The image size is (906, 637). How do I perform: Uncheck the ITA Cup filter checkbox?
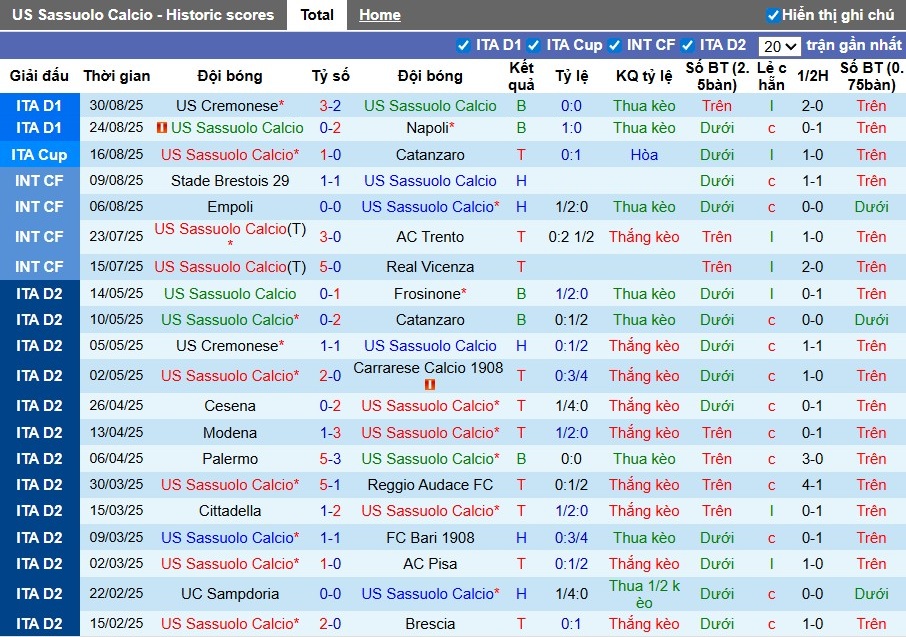534,45
